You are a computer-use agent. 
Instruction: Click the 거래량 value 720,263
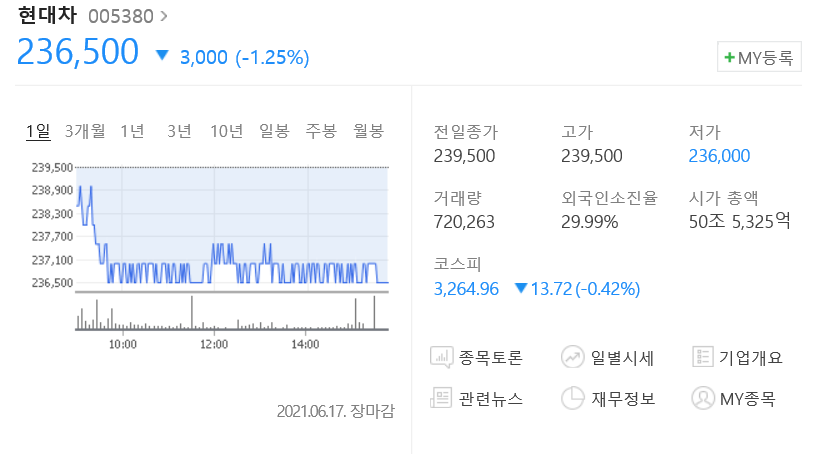click(464, 222)
